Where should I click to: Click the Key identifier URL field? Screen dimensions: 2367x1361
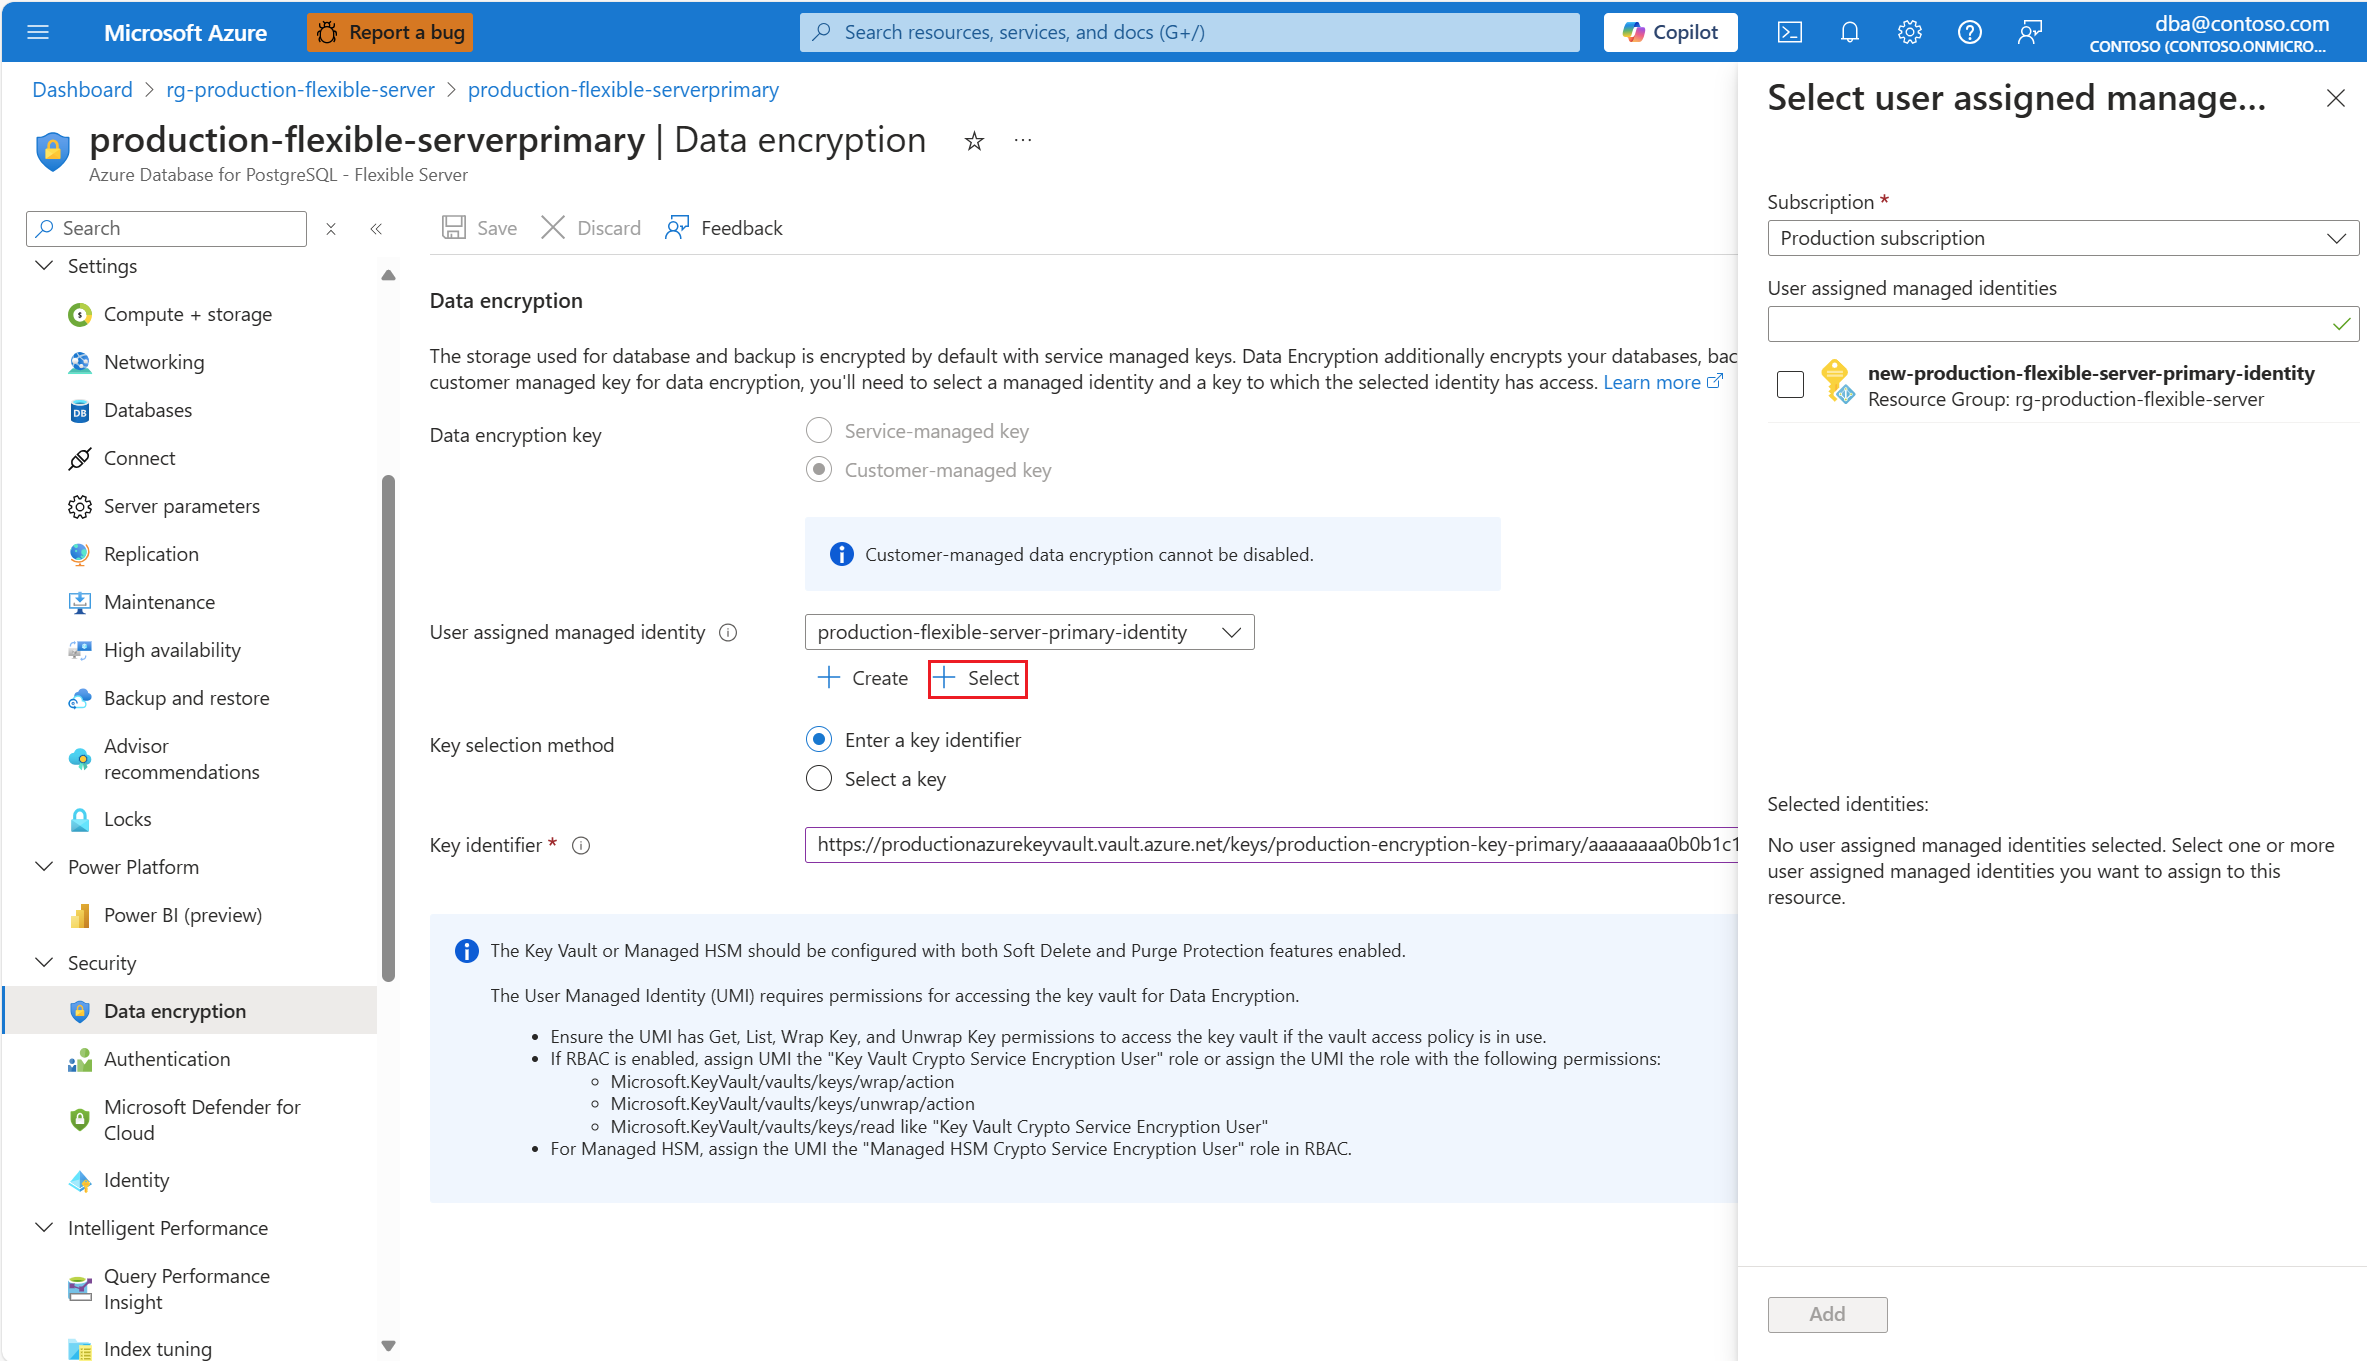coord(1270,845)
